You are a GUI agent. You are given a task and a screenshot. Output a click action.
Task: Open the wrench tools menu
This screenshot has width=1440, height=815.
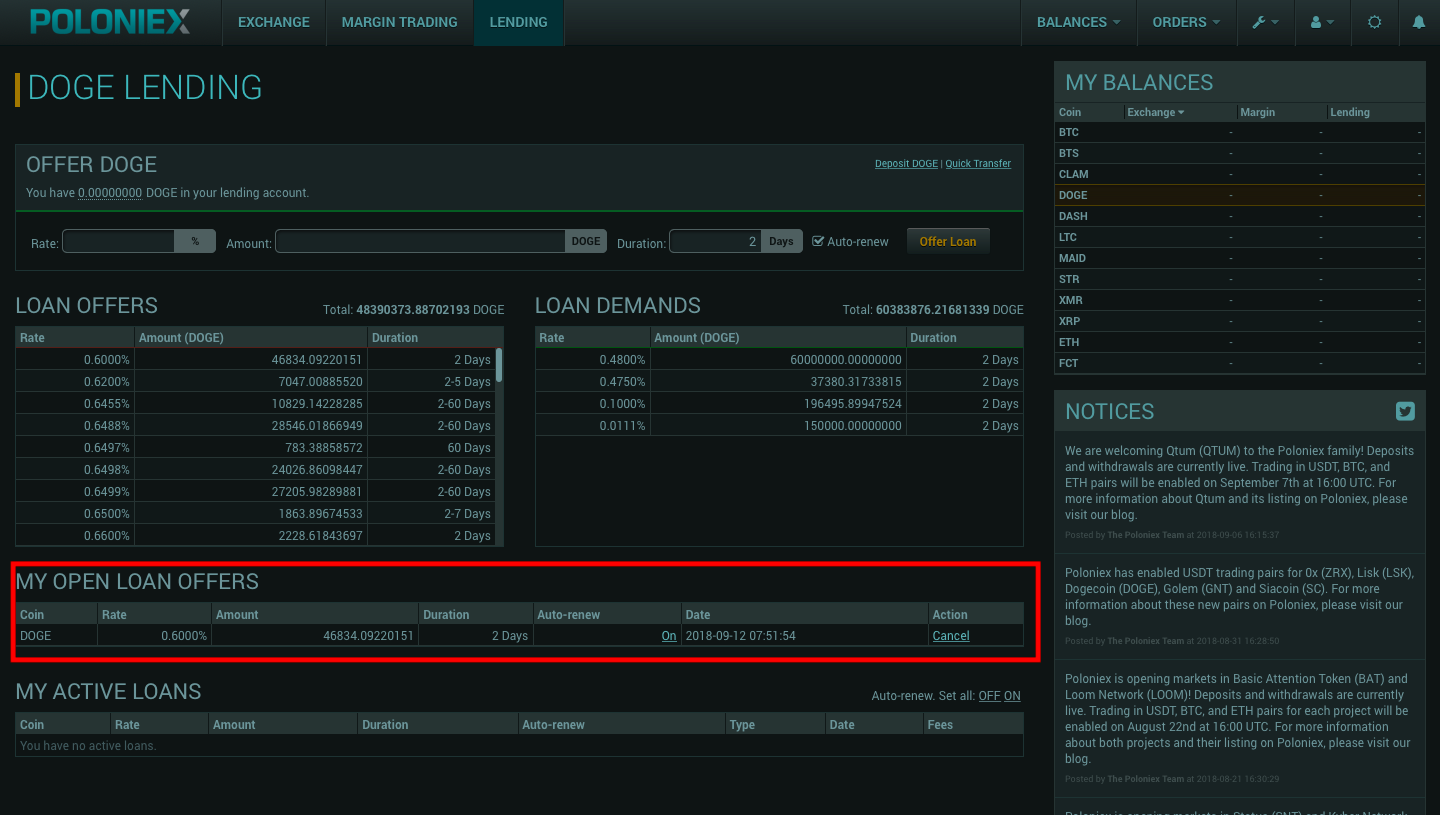(x=1265, y=22)
